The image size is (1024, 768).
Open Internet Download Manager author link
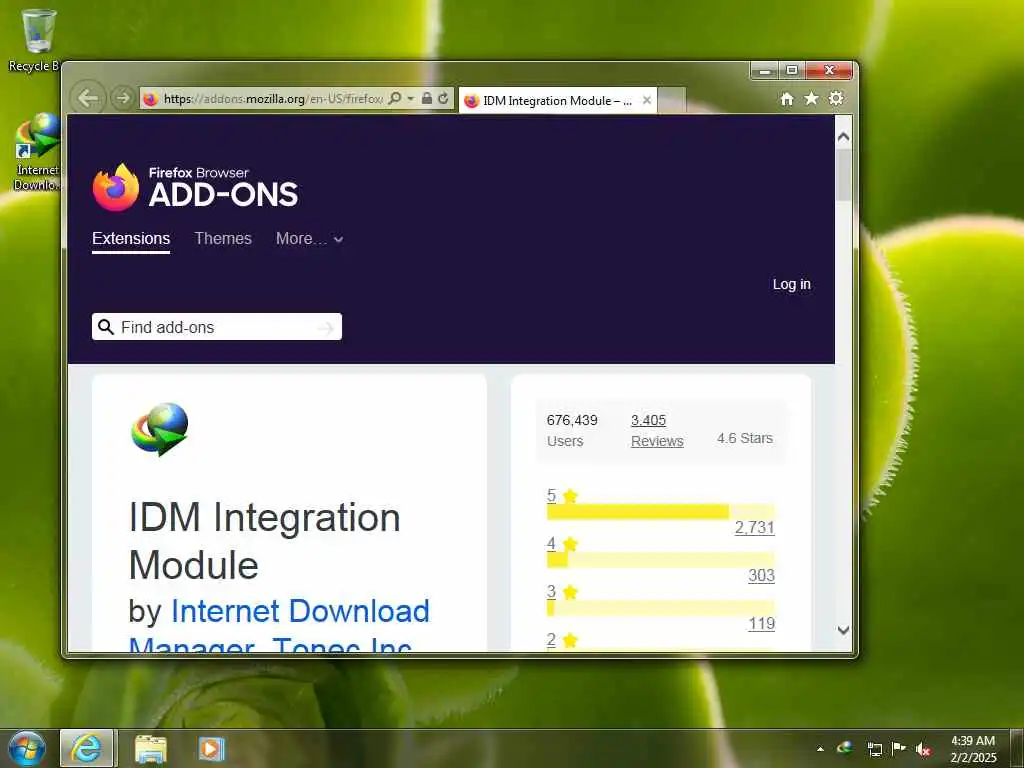tap(280, 627)
